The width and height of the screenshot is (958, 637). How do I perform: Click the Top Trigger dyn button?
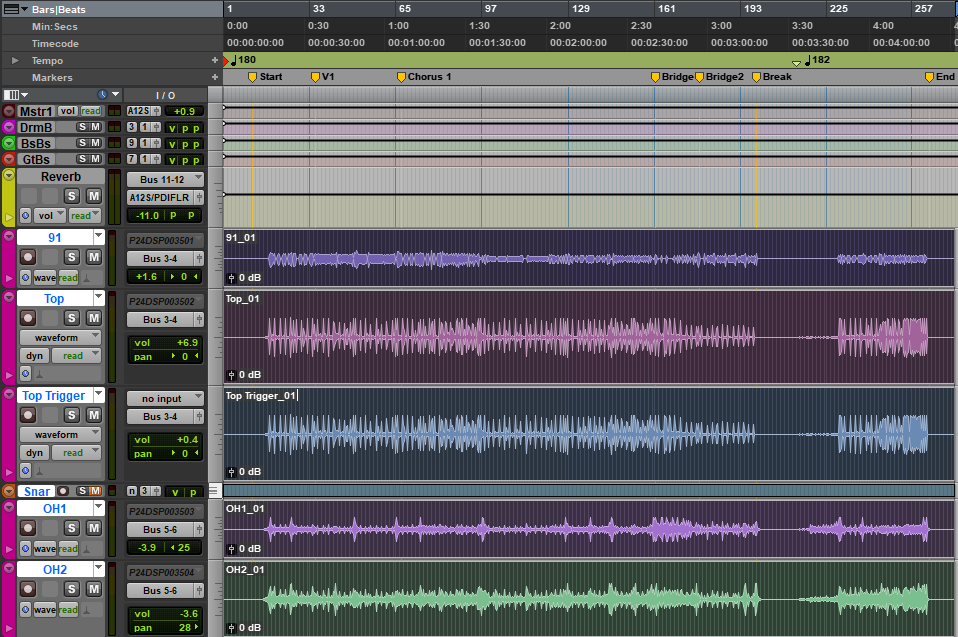[34, 453]
